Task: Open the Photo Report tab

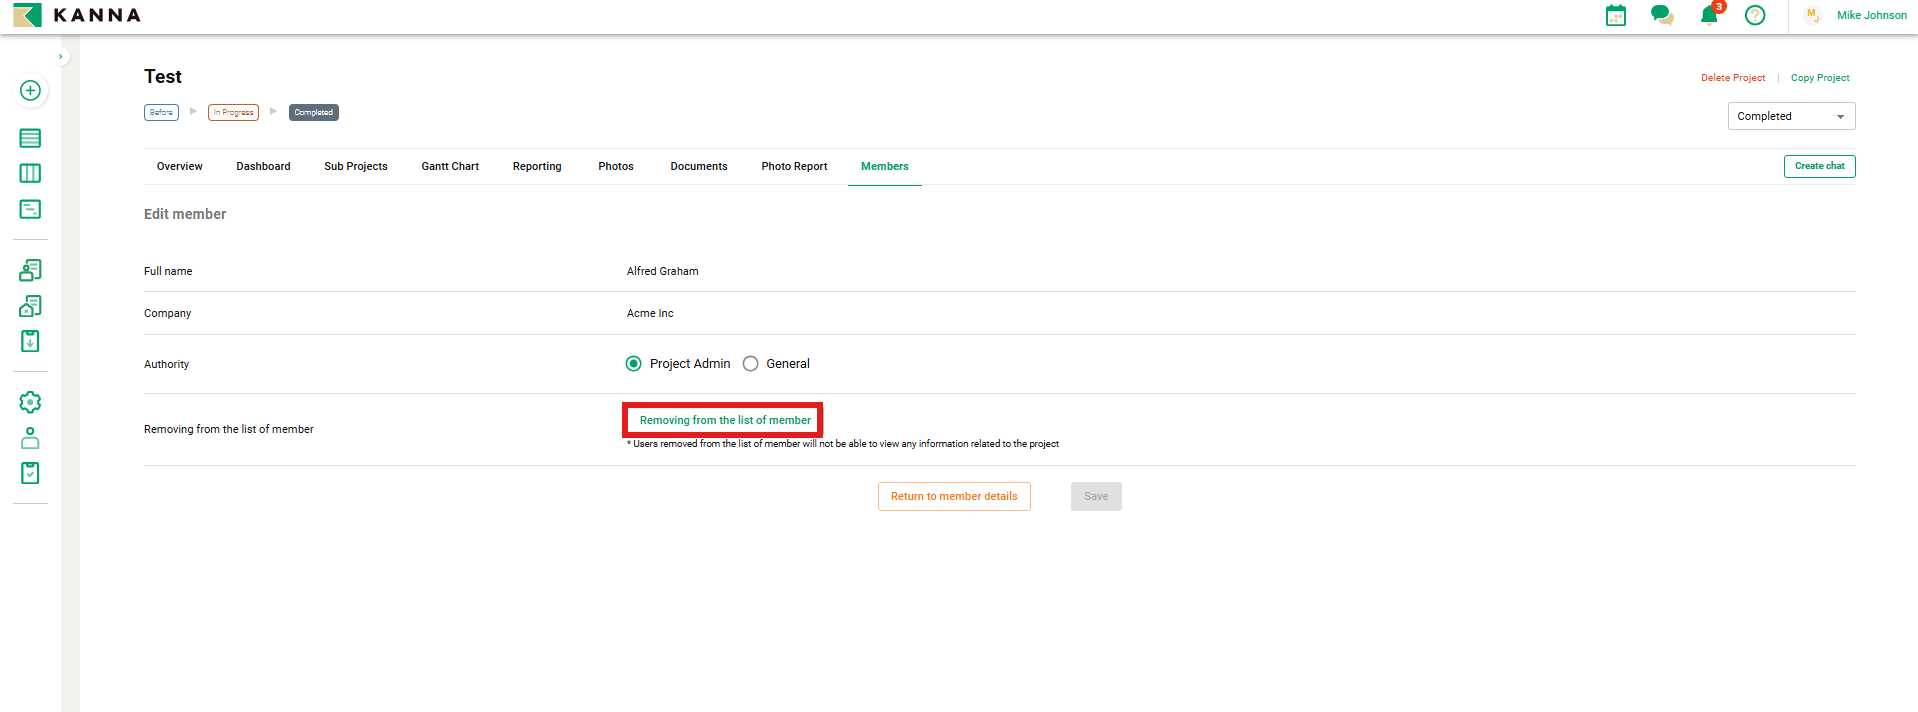Action: click(794, 167)
